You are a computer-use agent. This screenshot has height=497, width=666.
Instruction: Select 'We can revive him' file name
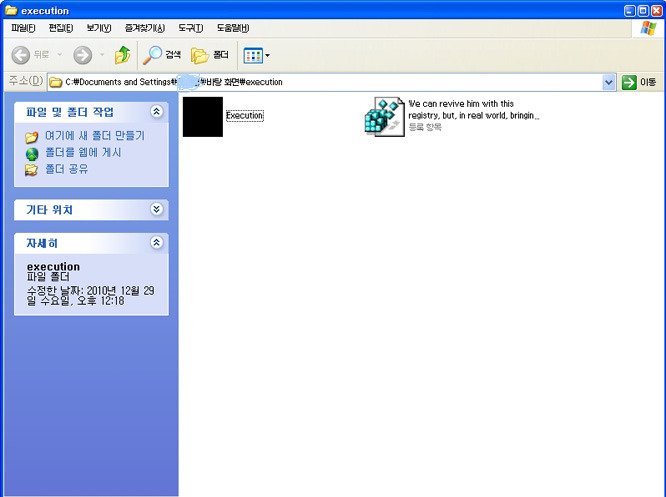(x=473, y=110)
